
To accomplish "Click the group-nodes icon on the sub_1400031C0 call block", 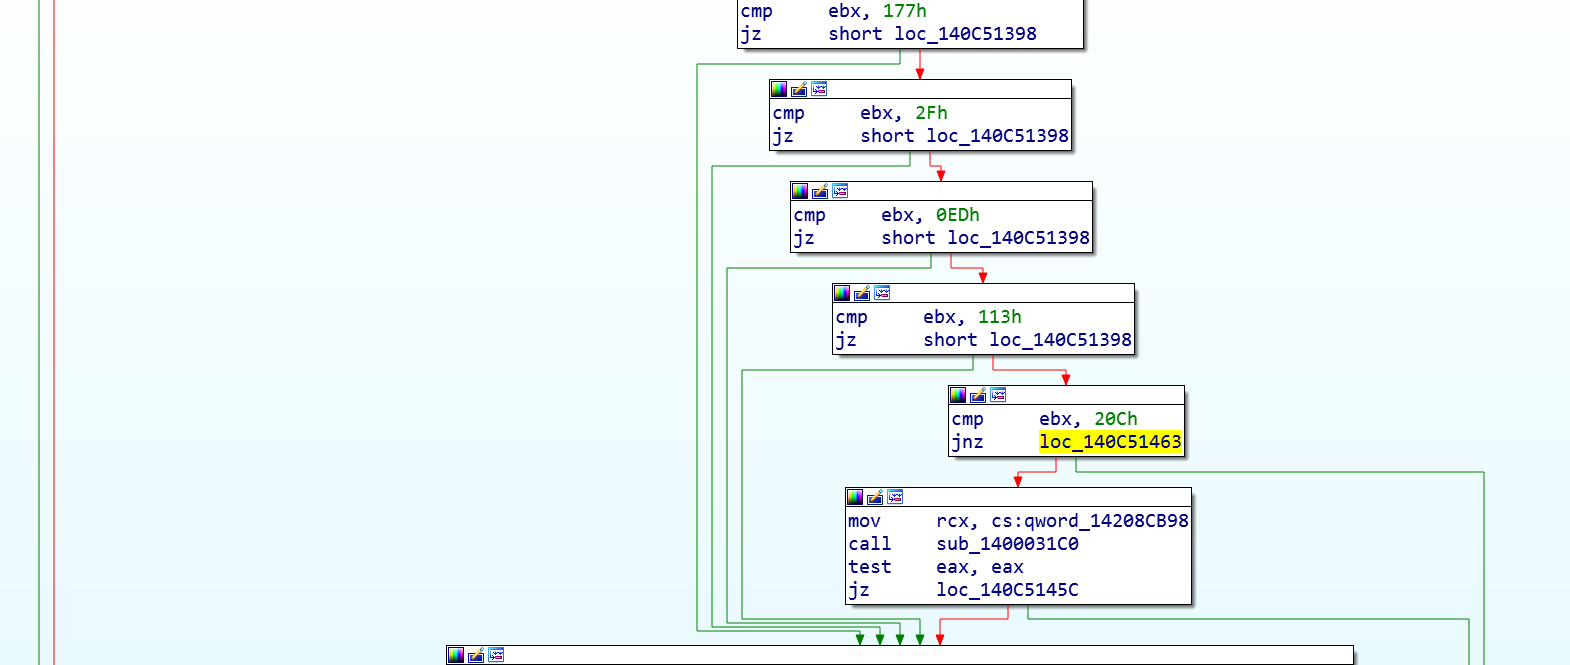I will [x=895, y=497].
